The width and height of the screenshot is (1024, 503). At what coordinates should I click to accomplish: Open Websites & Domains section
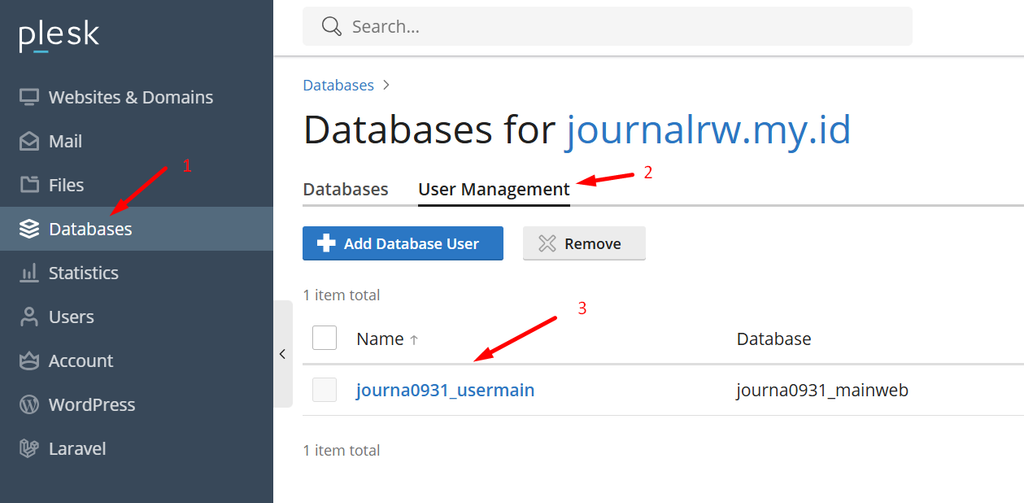136,97
